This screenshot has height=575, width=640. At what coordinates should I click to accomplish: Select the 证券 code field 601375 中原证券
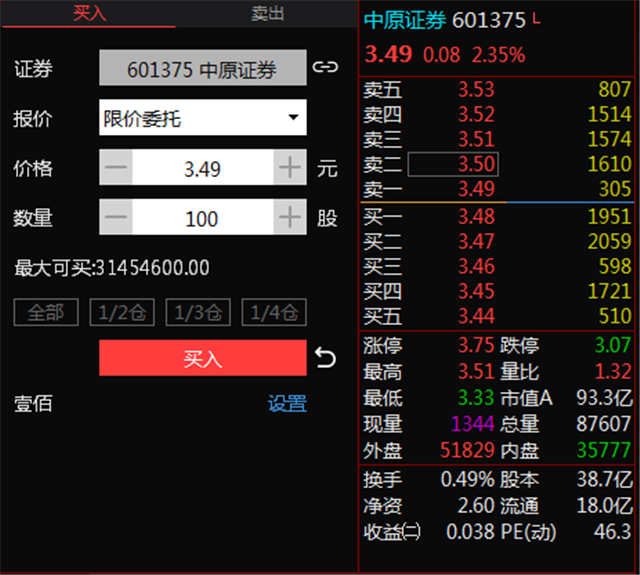click(202, 68)
